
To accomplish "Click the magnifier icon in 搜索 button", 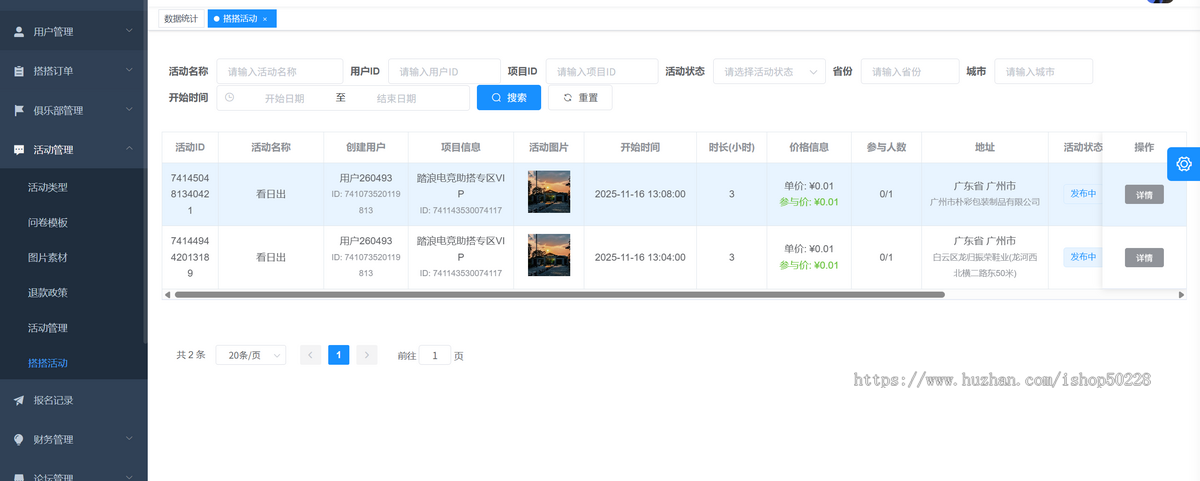I will [x=496, y=98].
